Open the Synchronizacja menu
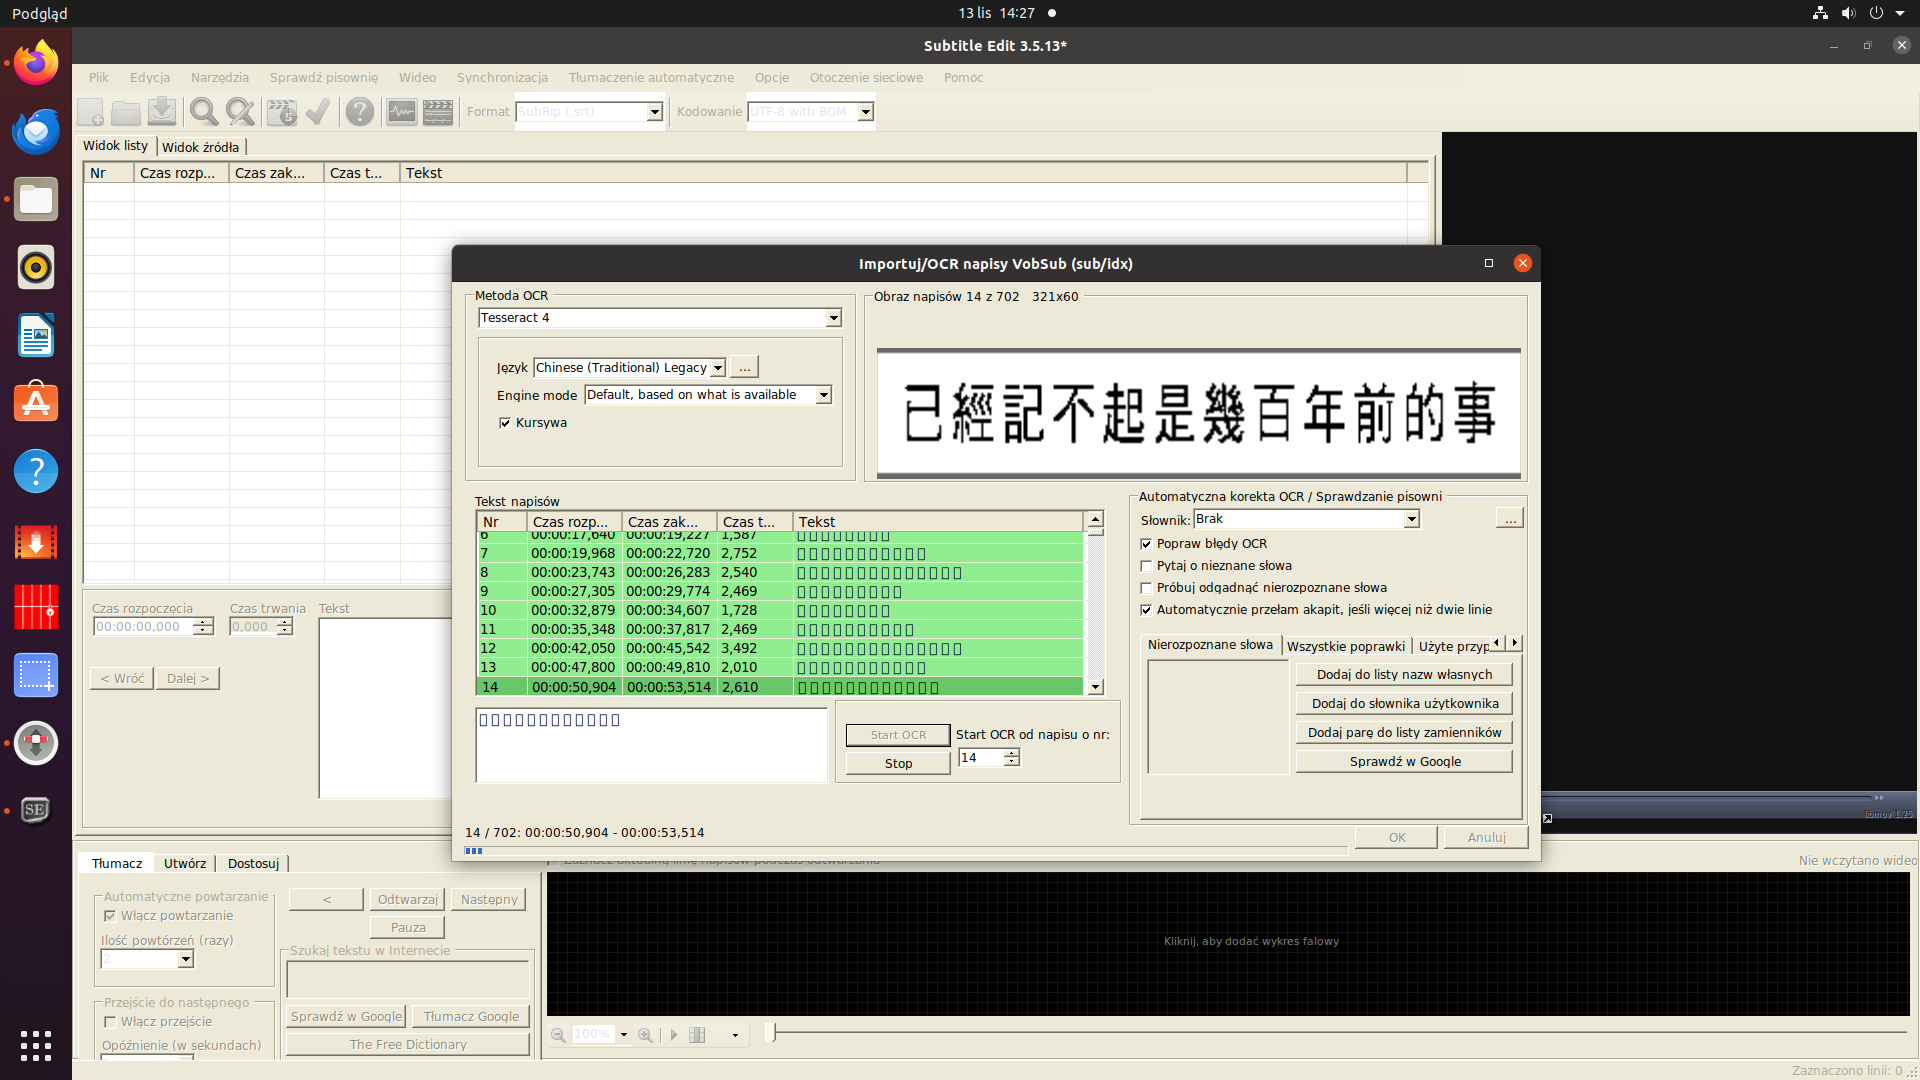Viewport: 1920px width, 1080px height. [502, 77]
